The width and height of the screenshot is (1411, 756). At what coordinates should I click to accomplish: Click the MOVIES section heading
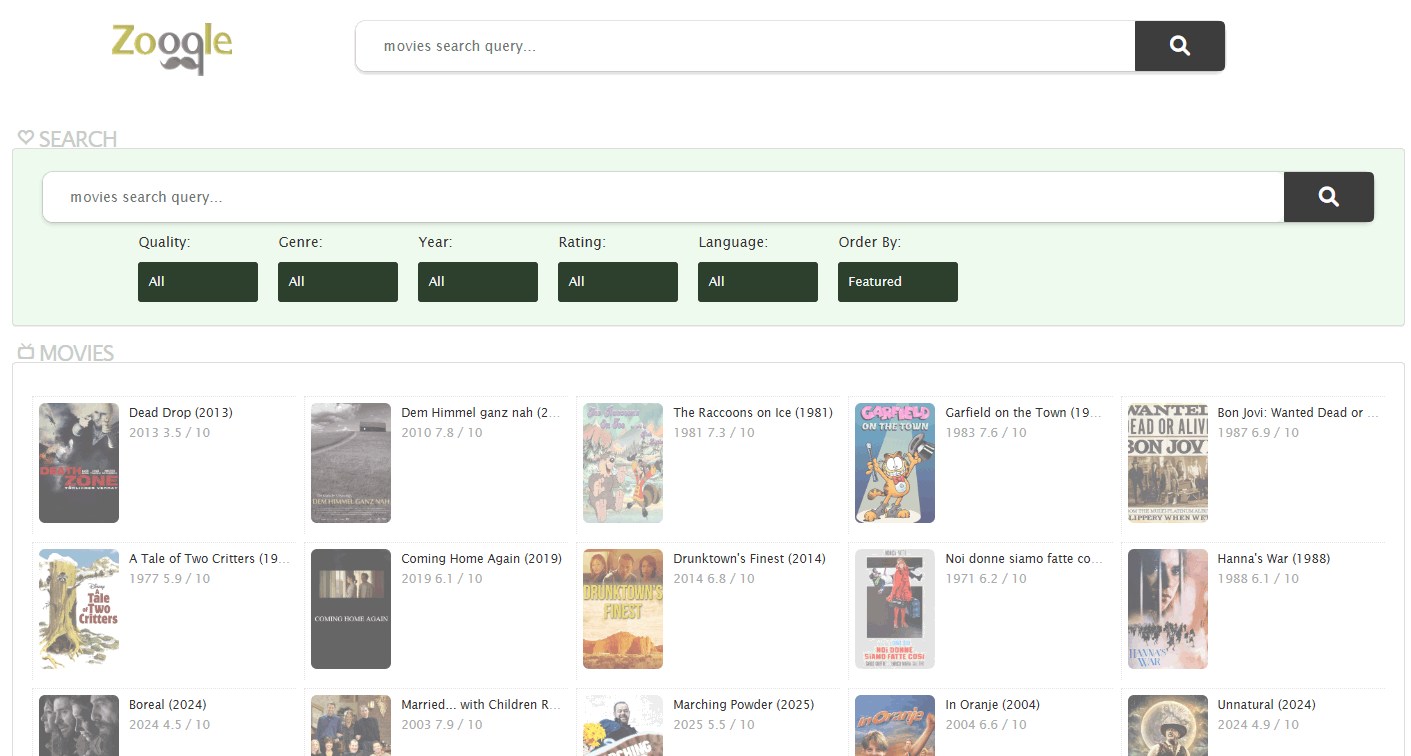pyautogui.click(x=76, y=353)
